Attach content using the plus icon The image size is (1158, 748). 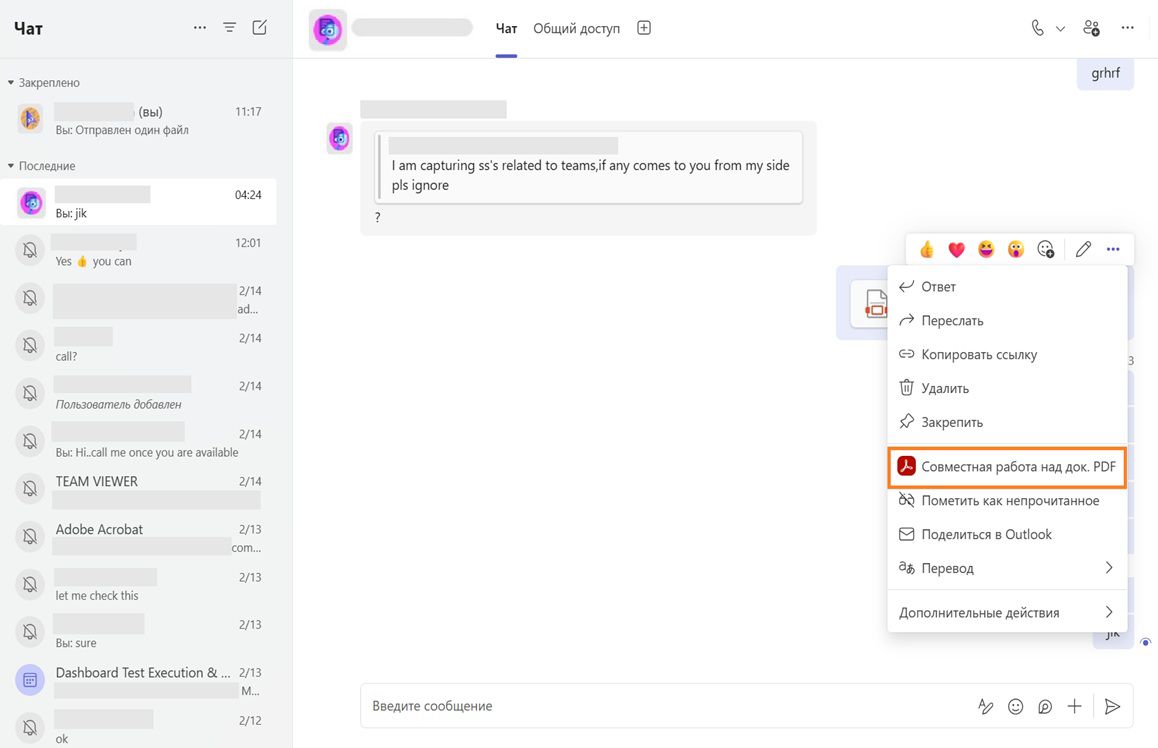pos(1074,706)
